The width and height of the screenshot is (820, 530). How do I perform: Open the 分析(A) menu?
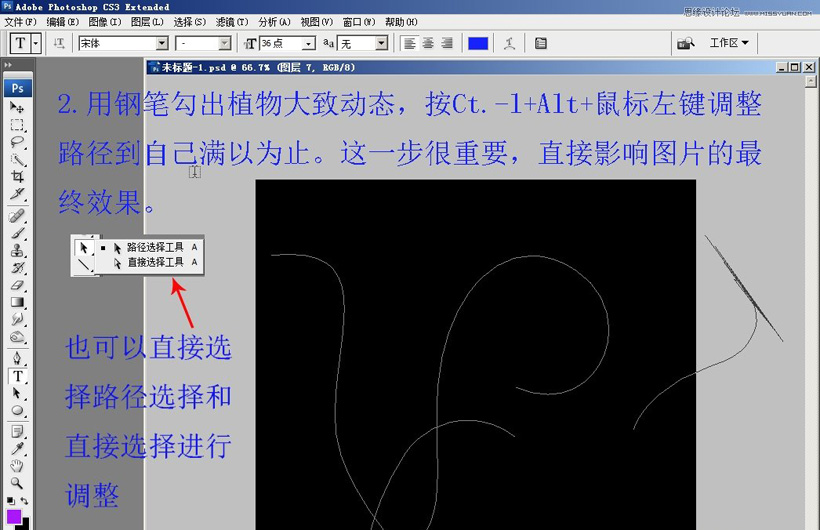pyautogui.click(x=274, y=22)
